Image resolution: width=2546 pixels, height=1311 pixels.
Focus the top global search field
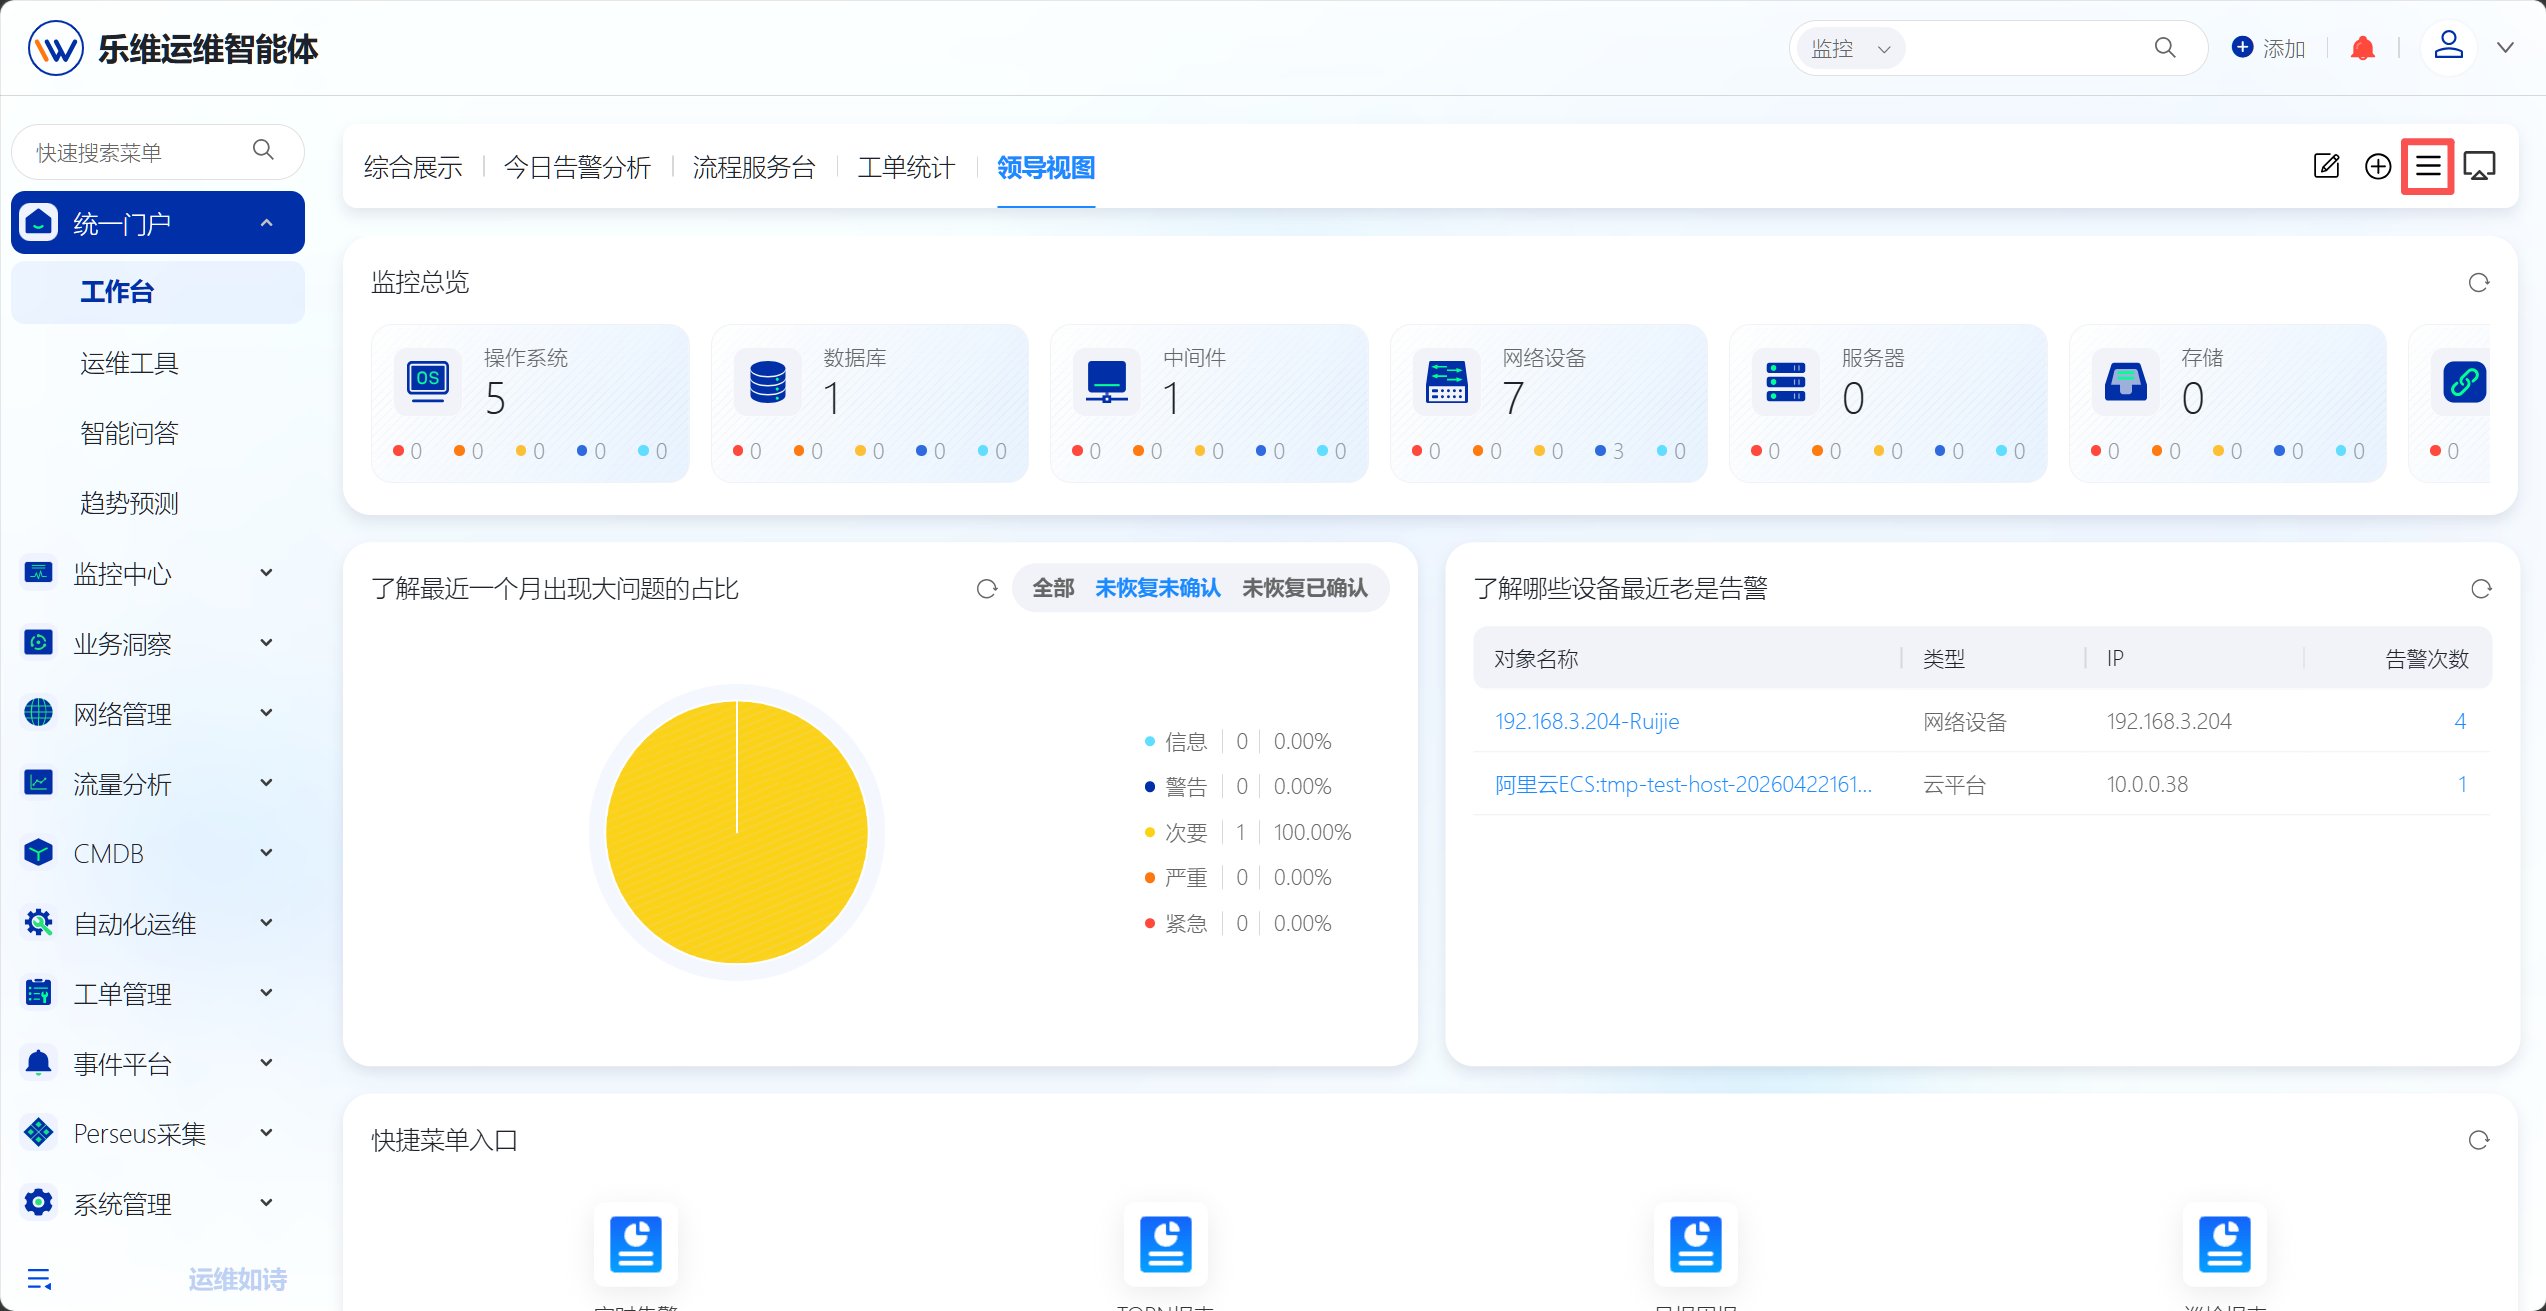click(x=2025, y=48)
